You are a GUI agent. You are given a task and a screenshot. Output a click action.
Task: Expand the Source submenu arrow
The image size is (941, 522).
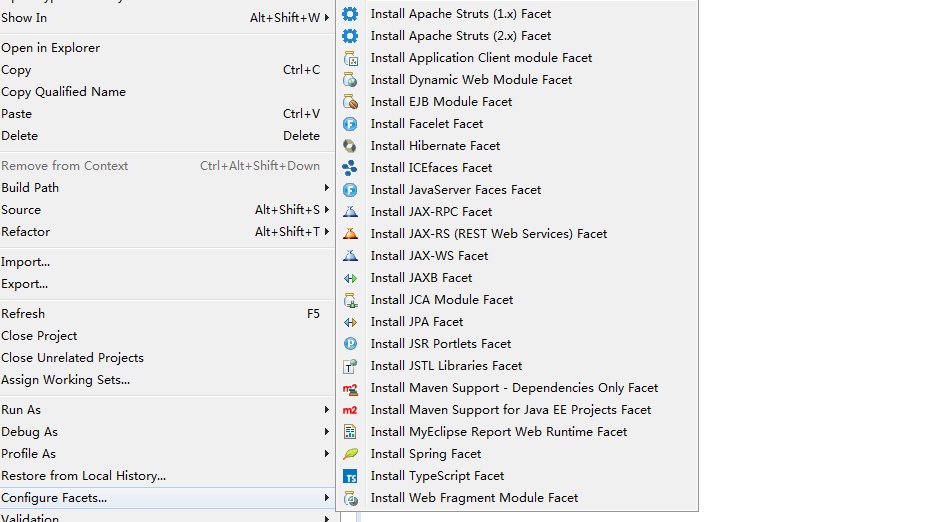[x=326, y=210]
